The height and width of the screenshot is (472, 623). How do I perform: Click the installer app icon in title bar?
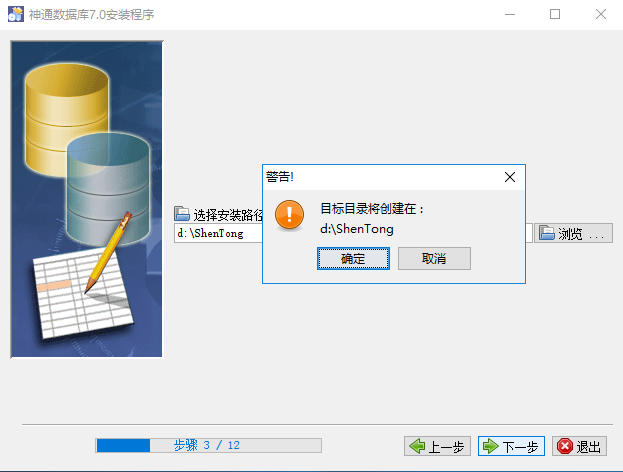click(16, 14)
